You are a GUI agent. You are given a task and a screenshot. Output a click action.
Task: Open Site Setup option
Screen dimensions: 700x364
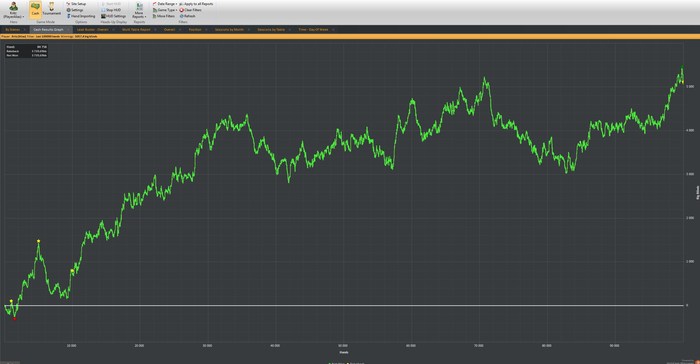click(76, 4)
